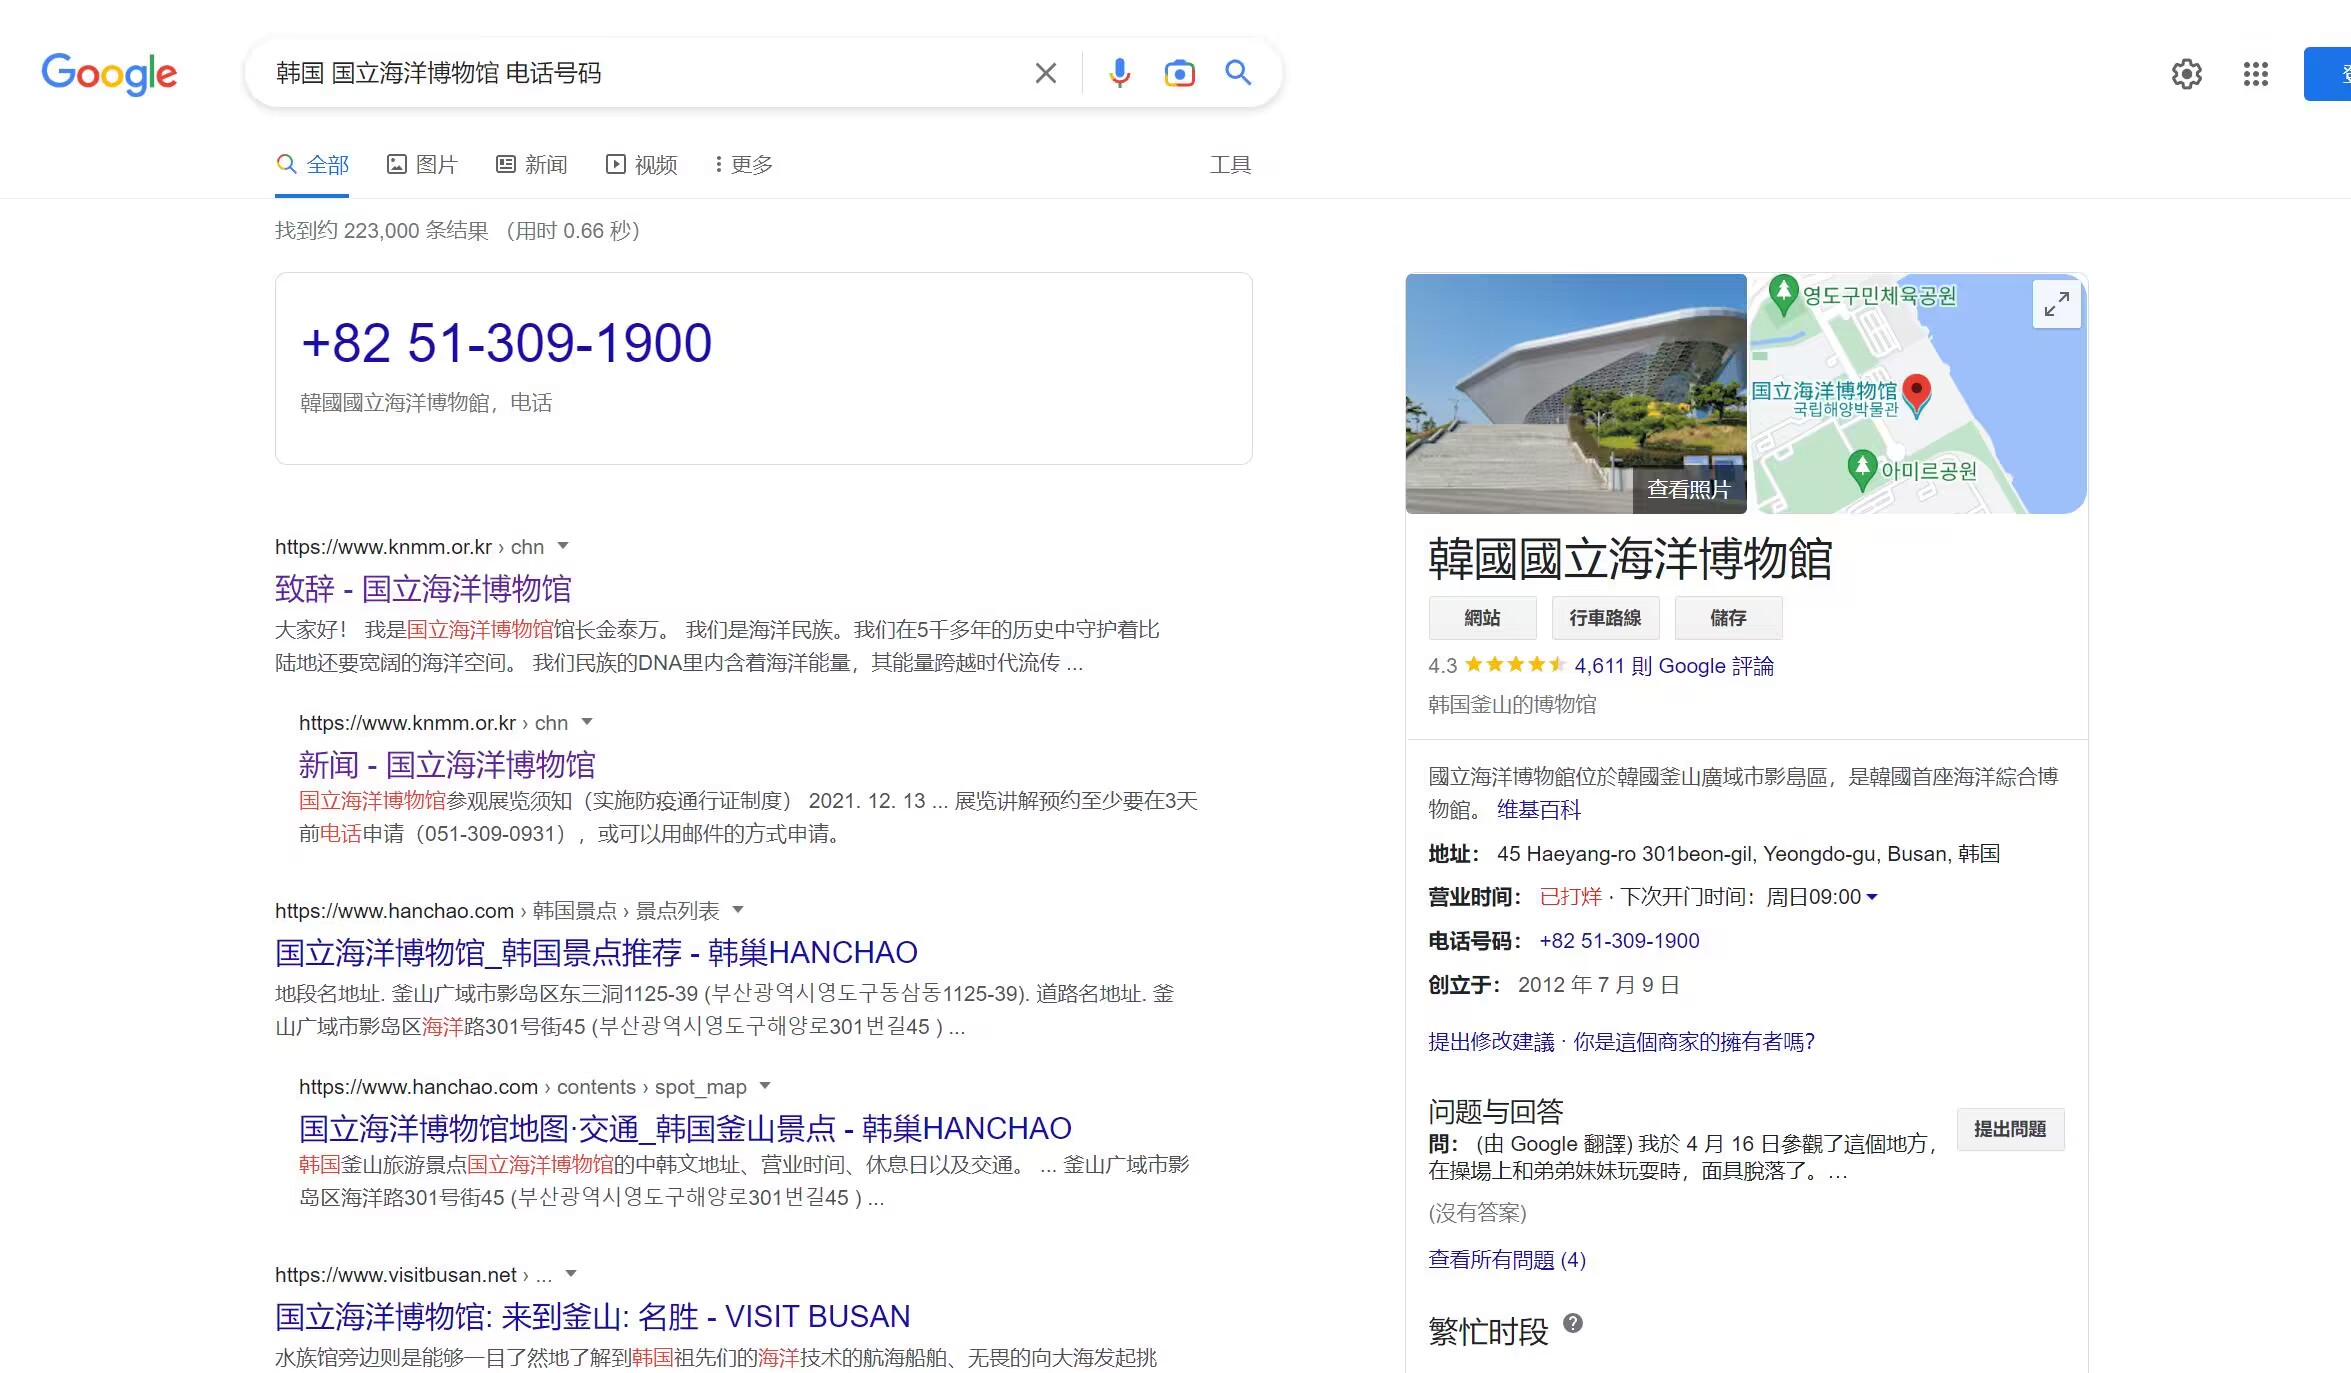
Task: Click the 创立于 2012 年 7 月 9 日 text
Action: [x=1553, y=985]
